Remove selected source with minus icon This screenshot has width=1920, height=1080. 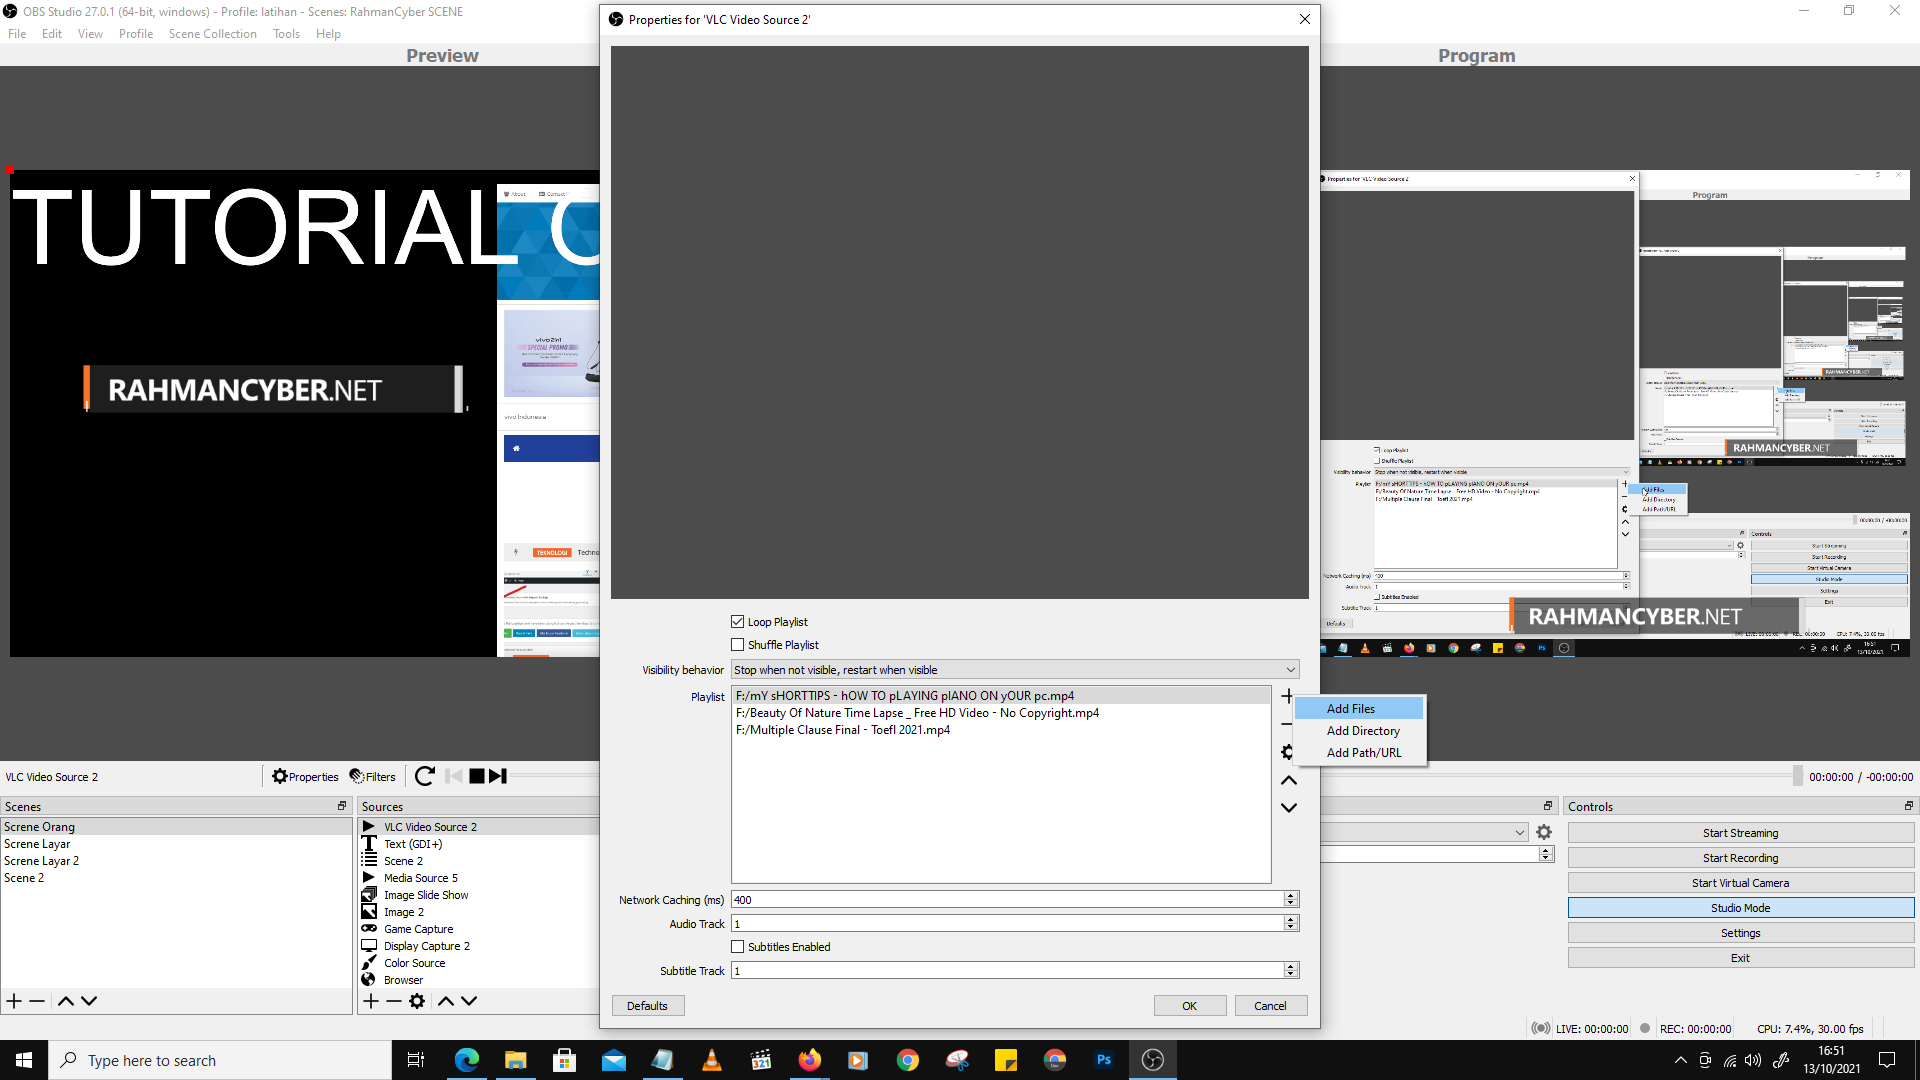coord(394,1001)
